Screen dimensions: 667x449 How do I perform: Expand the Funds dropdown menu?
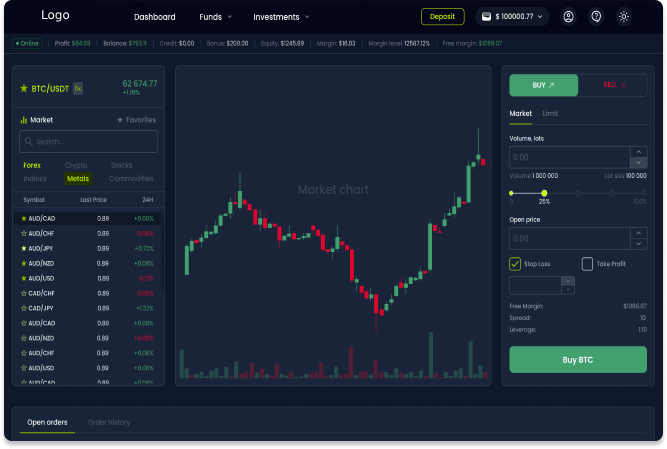click(x=215, y=17)
